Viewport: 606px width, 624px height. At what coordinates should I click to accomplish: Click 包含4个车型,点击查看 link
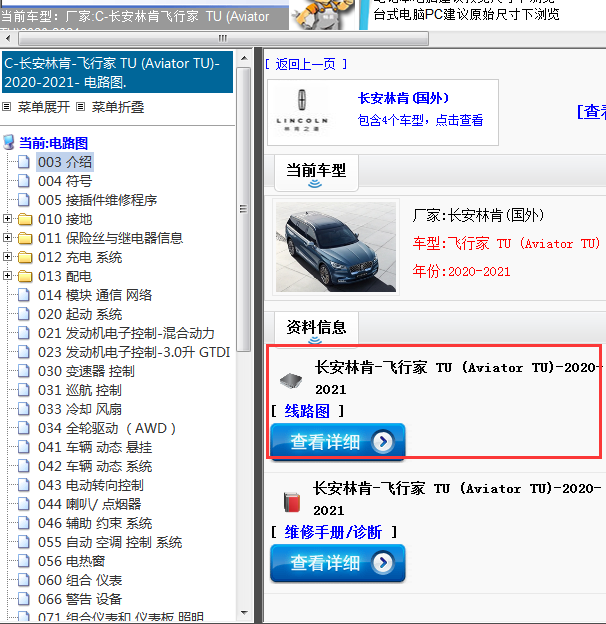point(420,120)
